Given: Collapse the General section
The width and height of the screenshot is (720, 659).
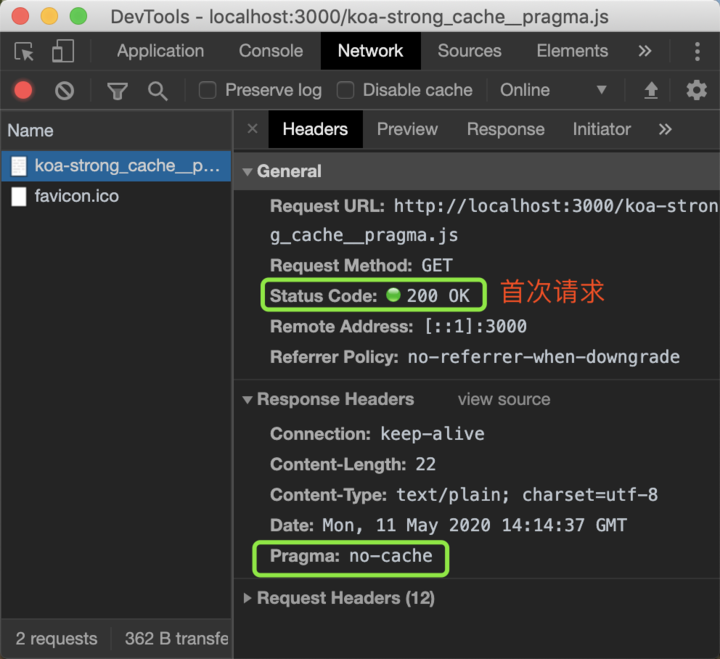Looking at the screenshot, I should pos(247,172).
